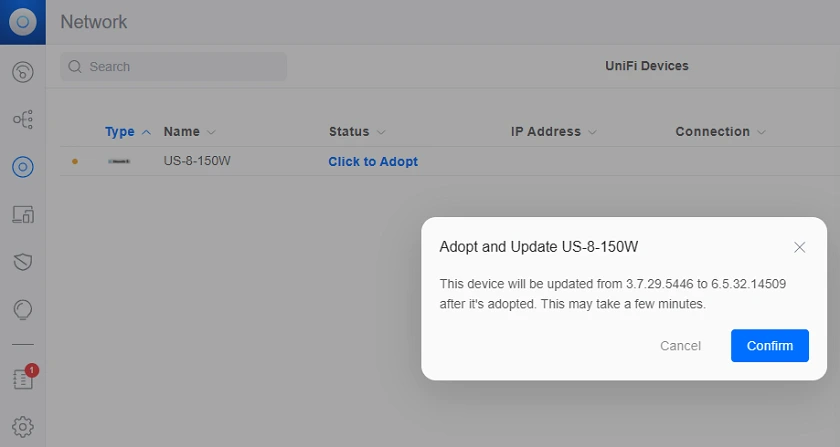
Task: Open the UniFi logo home icon
Action: [22, 22]
